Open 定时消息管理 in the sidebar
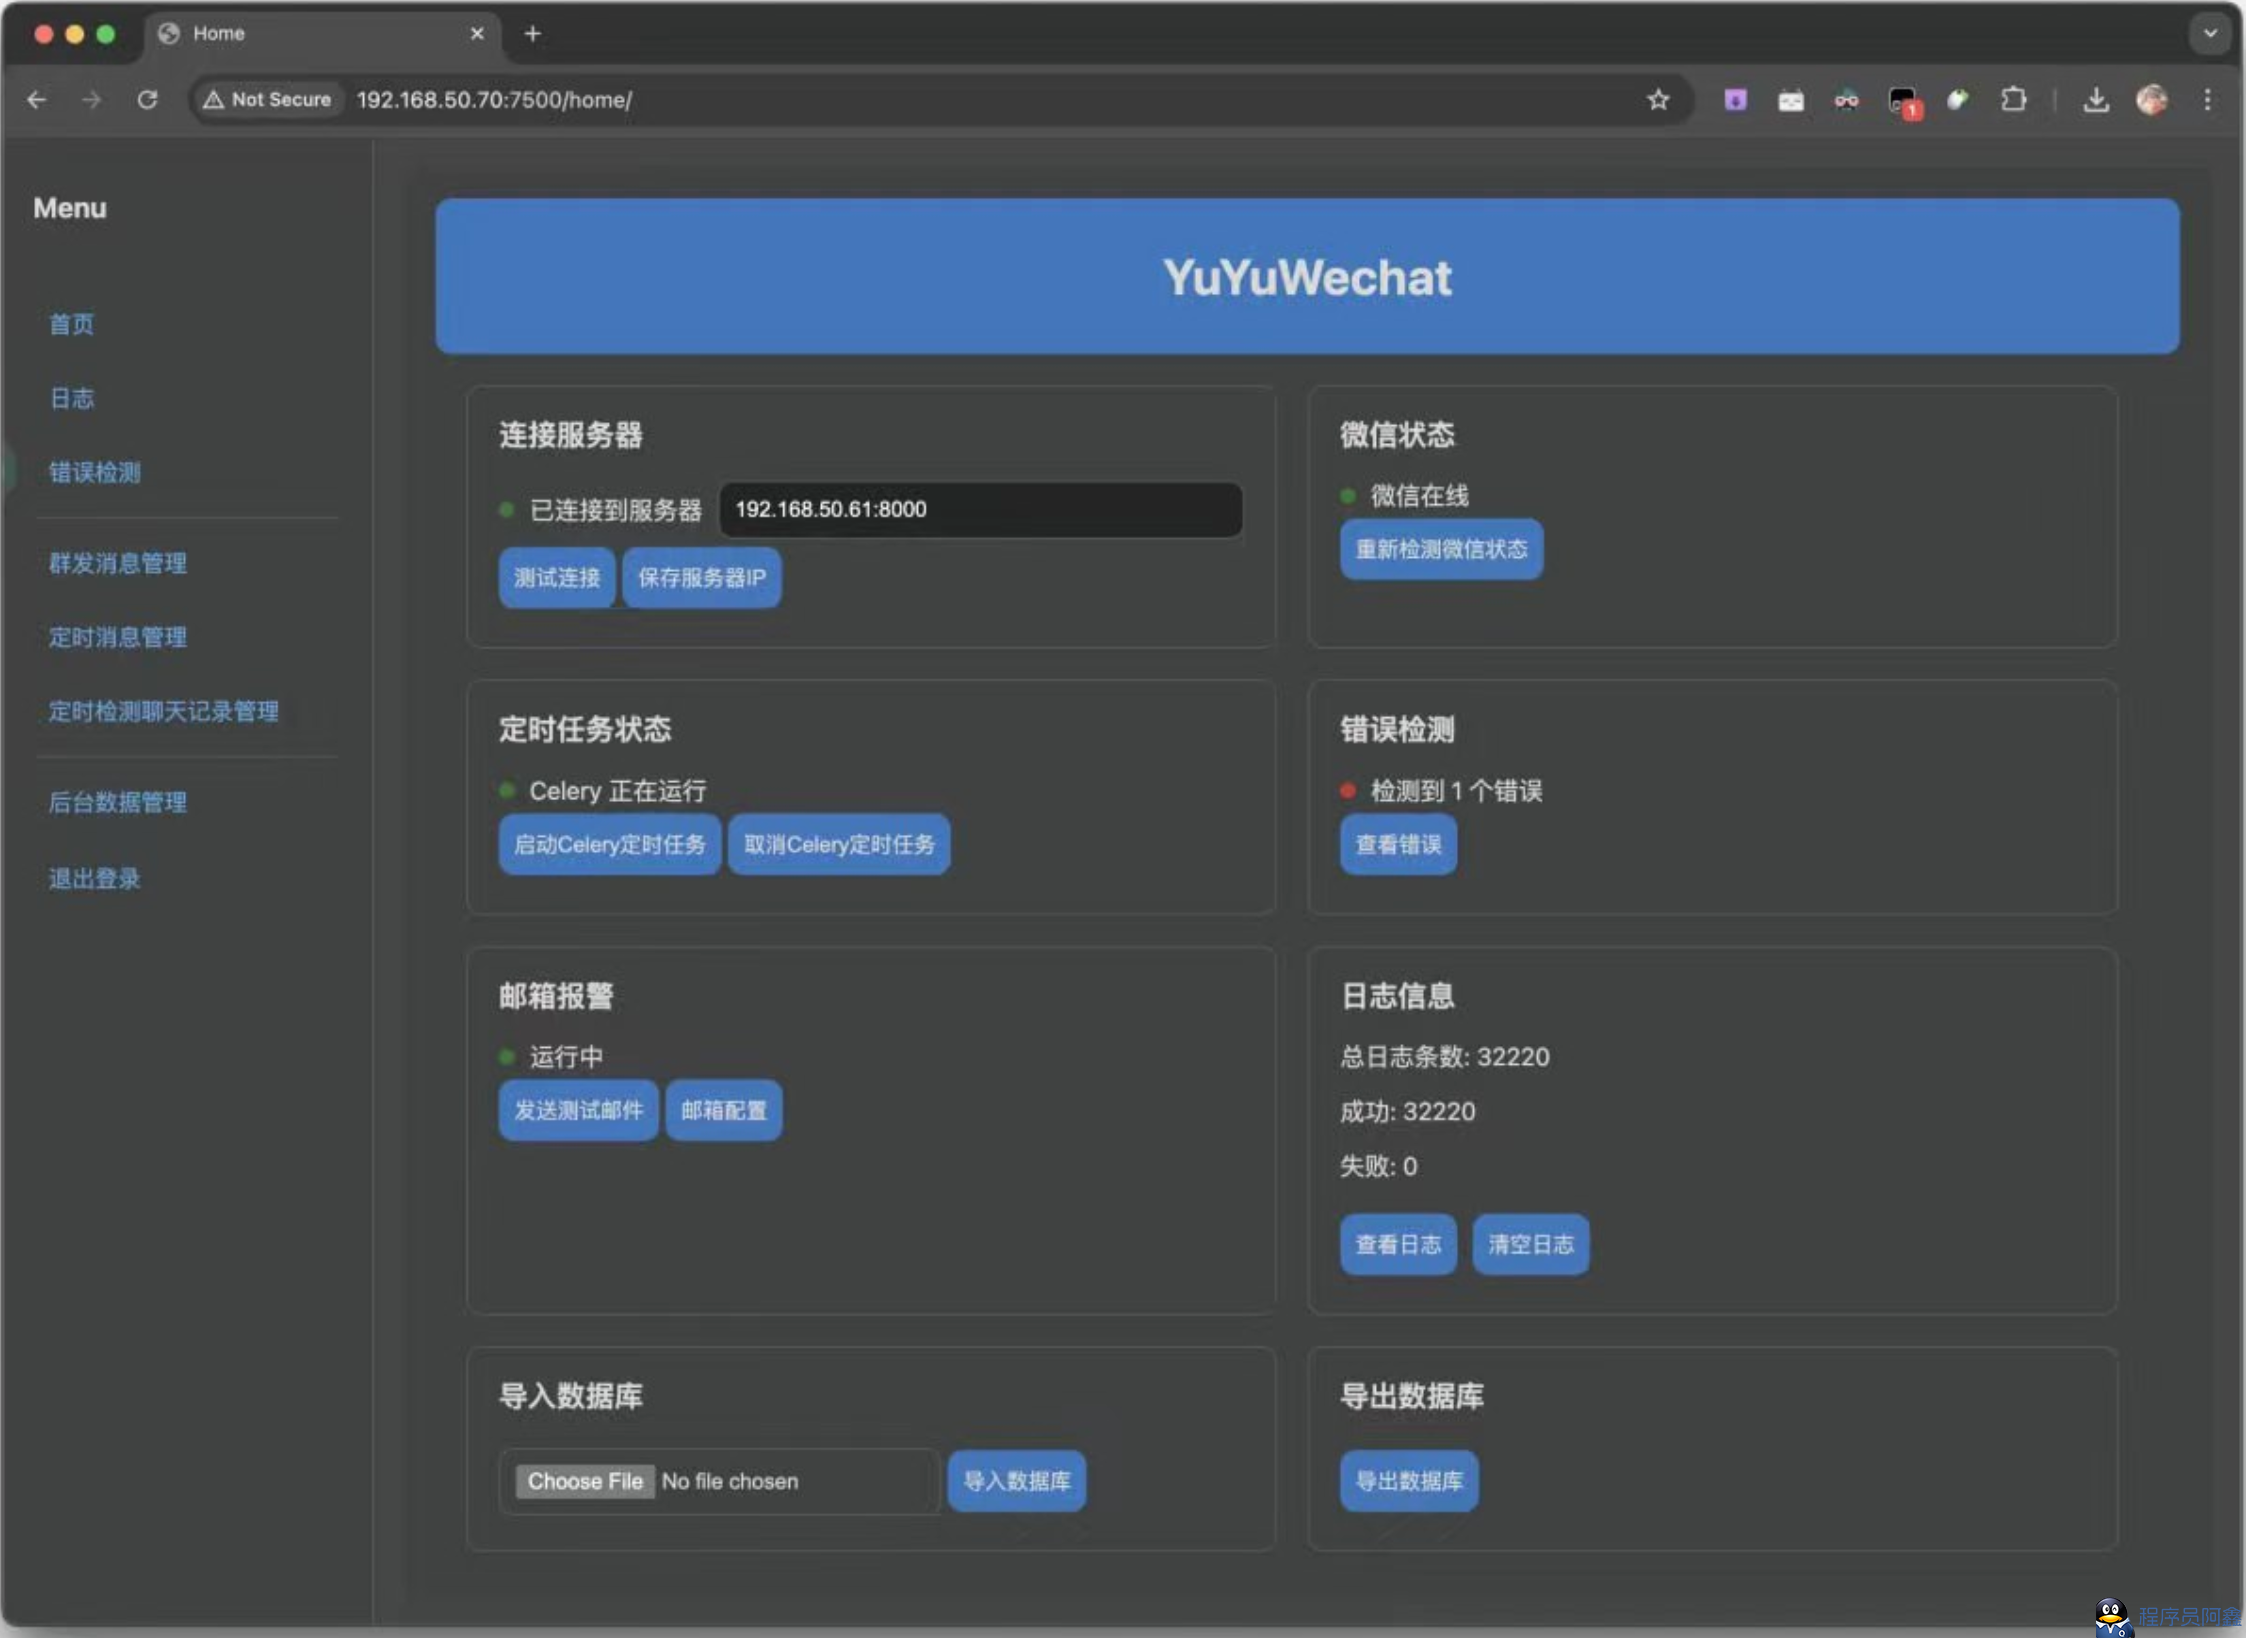This screenshot has width=2246, height=1638. coord(118,637)
